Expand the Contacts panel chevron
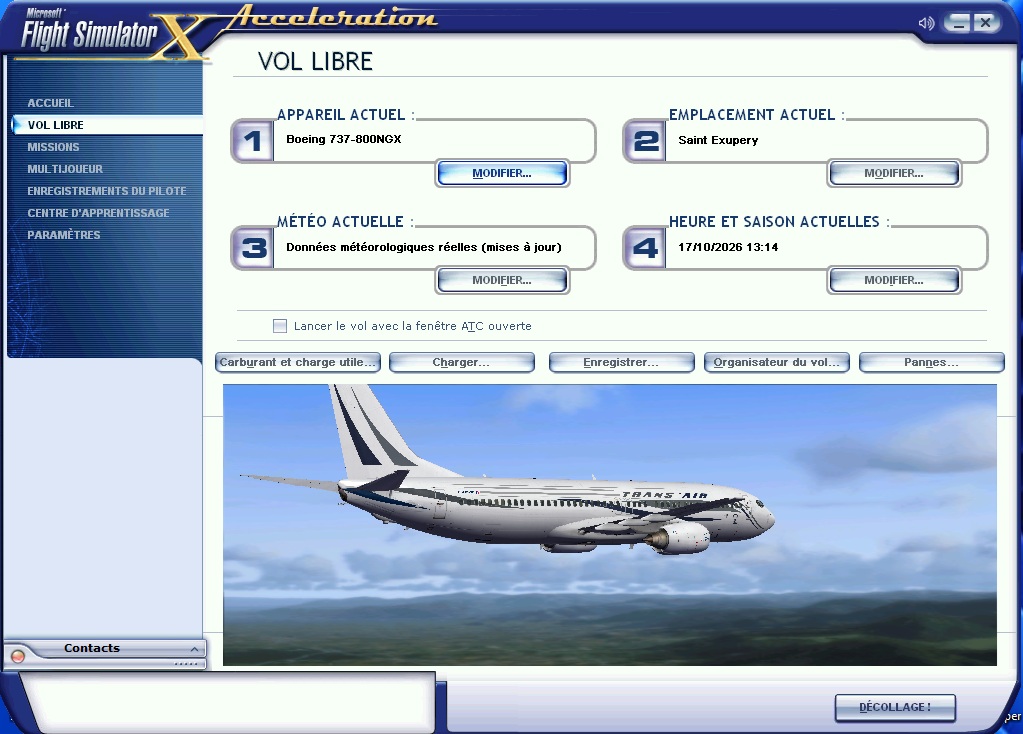This screenshot has height=734, width=1023. 194,649
